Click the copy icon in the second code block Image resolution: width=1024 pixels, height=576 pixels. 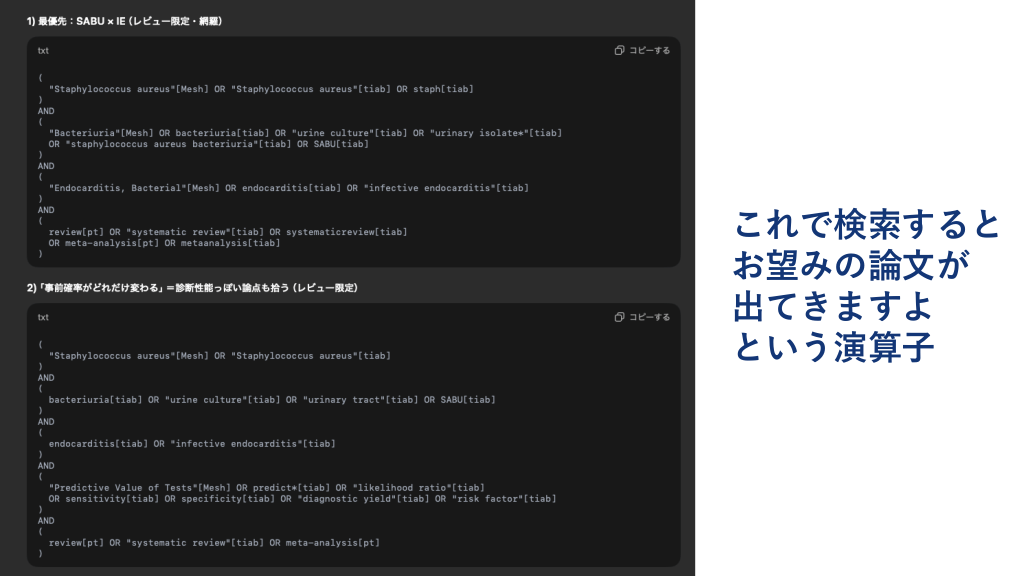[x=620, y=317]
